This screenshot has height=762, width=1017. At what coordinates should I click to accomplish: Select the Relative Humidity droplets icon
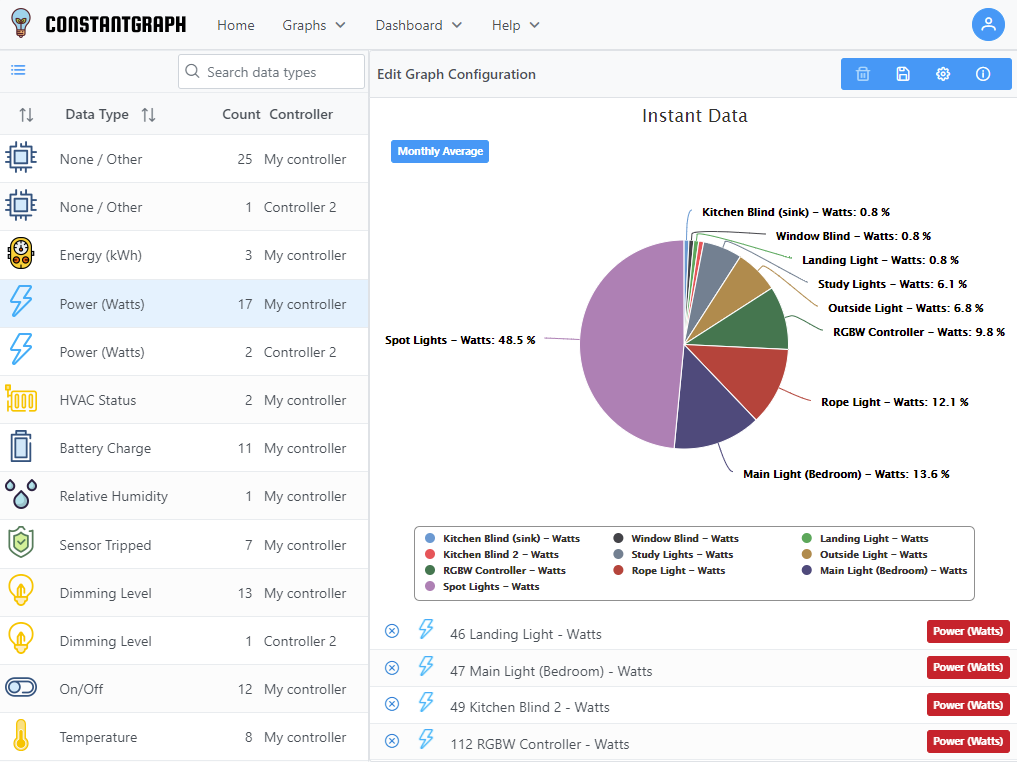21,495
